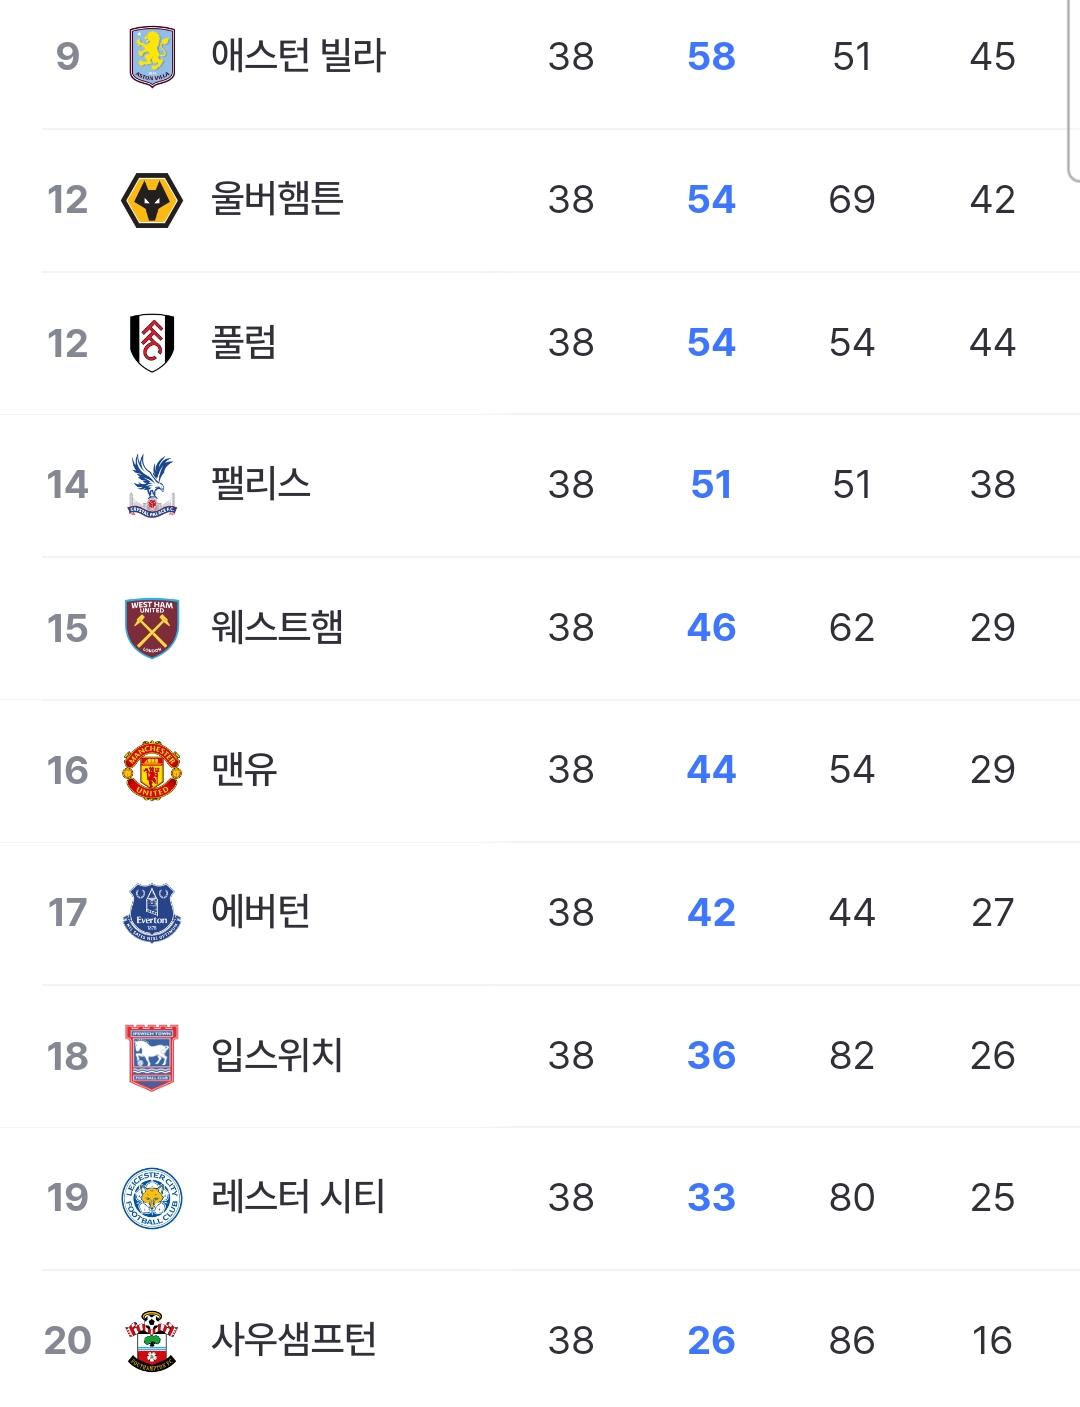Select the 사우샘프턴 team name
Image resolution: width=1080 pixels, height=1407 pixels.
point(293,1340)
